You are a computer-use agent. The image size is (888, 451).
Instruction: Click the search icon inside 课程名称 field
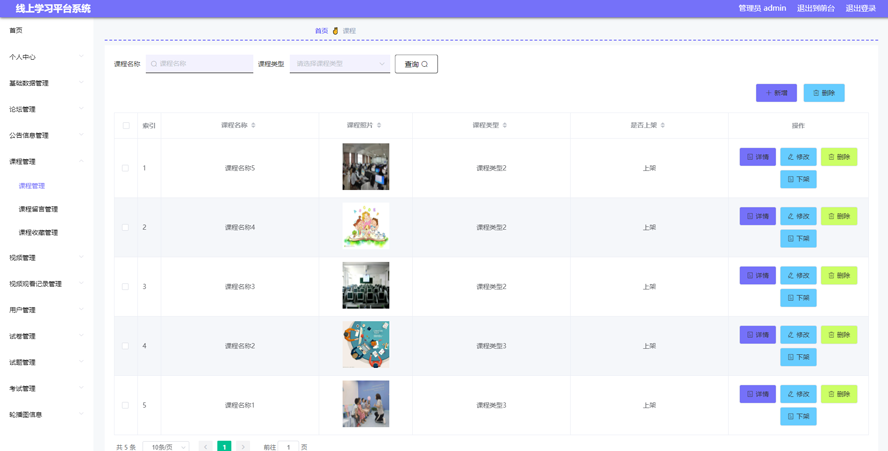point(154,64)
